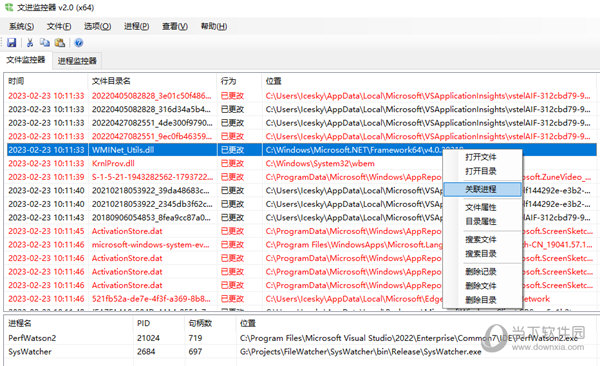Choose 目录属性 in the context menu
The width and height of the screenshot is (600, 366).
point(481,221)
